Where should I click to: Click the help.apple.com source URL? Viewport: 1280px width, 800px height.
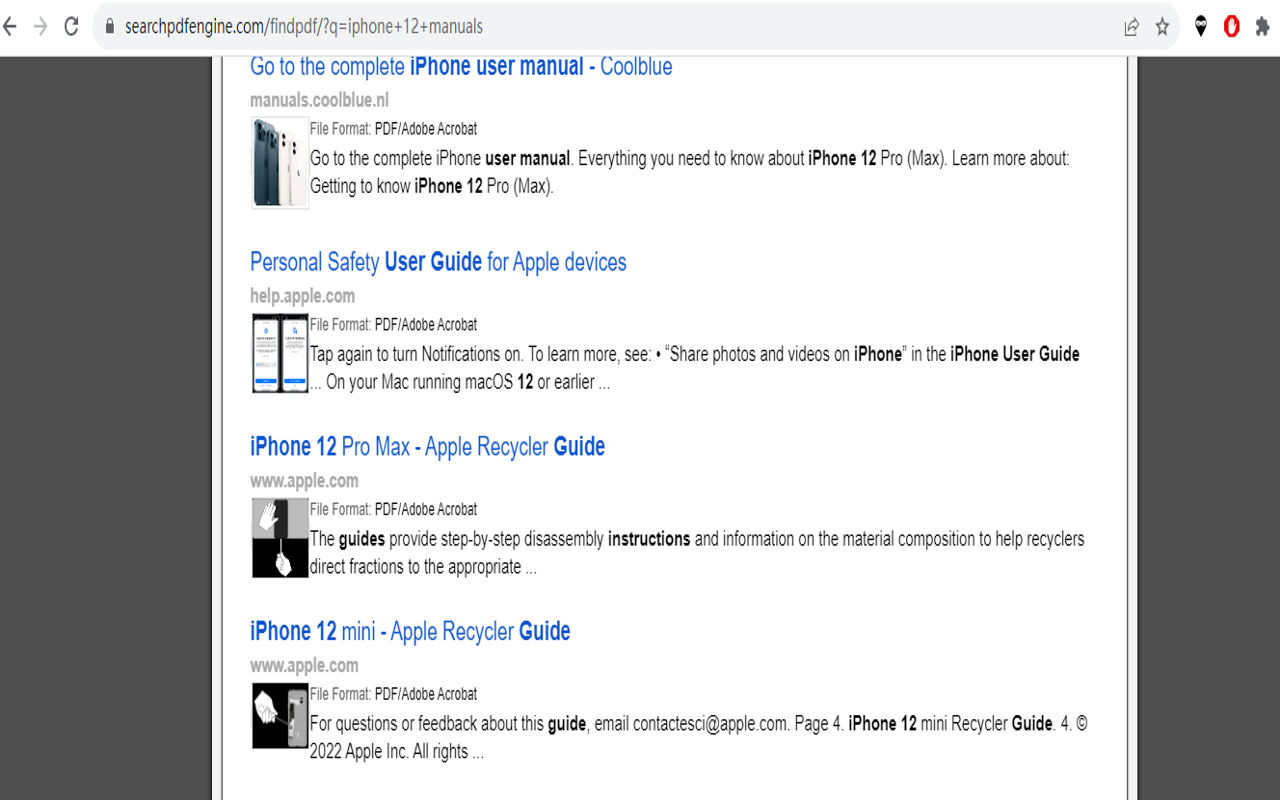click(x=302, y=296)
